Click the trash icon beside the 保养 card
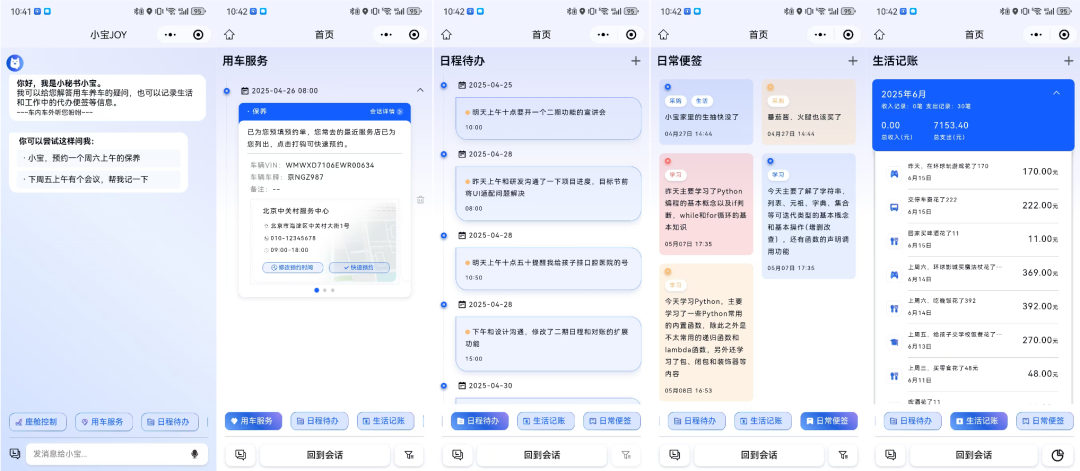 click(420, 200)
